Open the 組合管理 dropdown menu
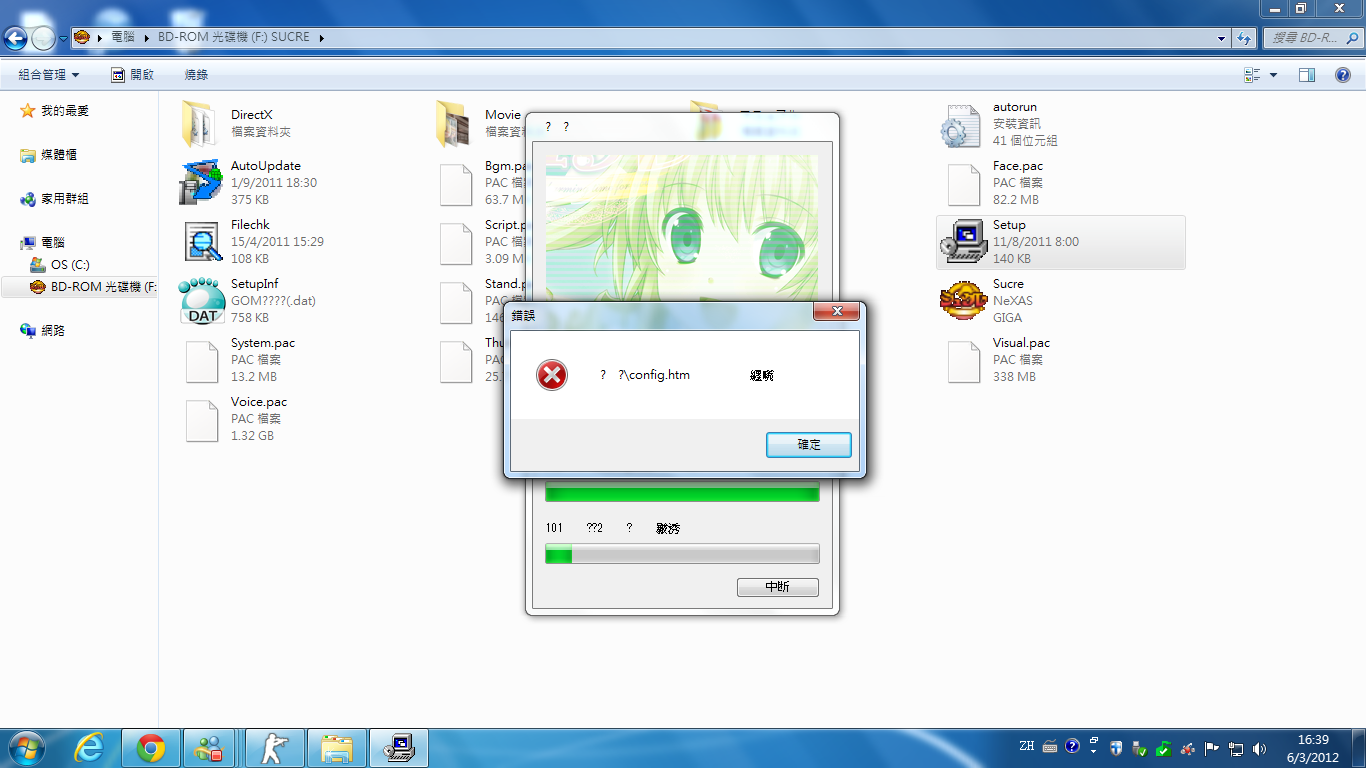 [48, 75]
